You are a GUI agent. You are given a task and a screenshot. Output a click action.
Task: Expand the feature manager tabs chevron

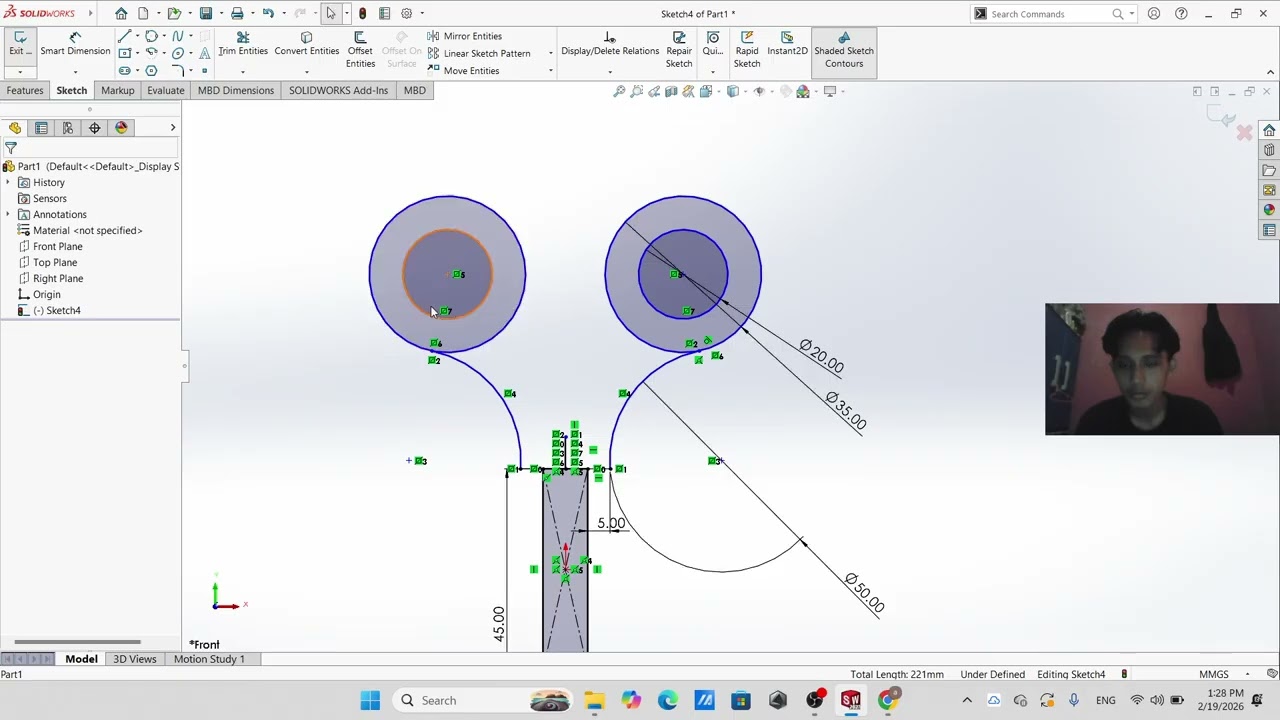(172, 128)
